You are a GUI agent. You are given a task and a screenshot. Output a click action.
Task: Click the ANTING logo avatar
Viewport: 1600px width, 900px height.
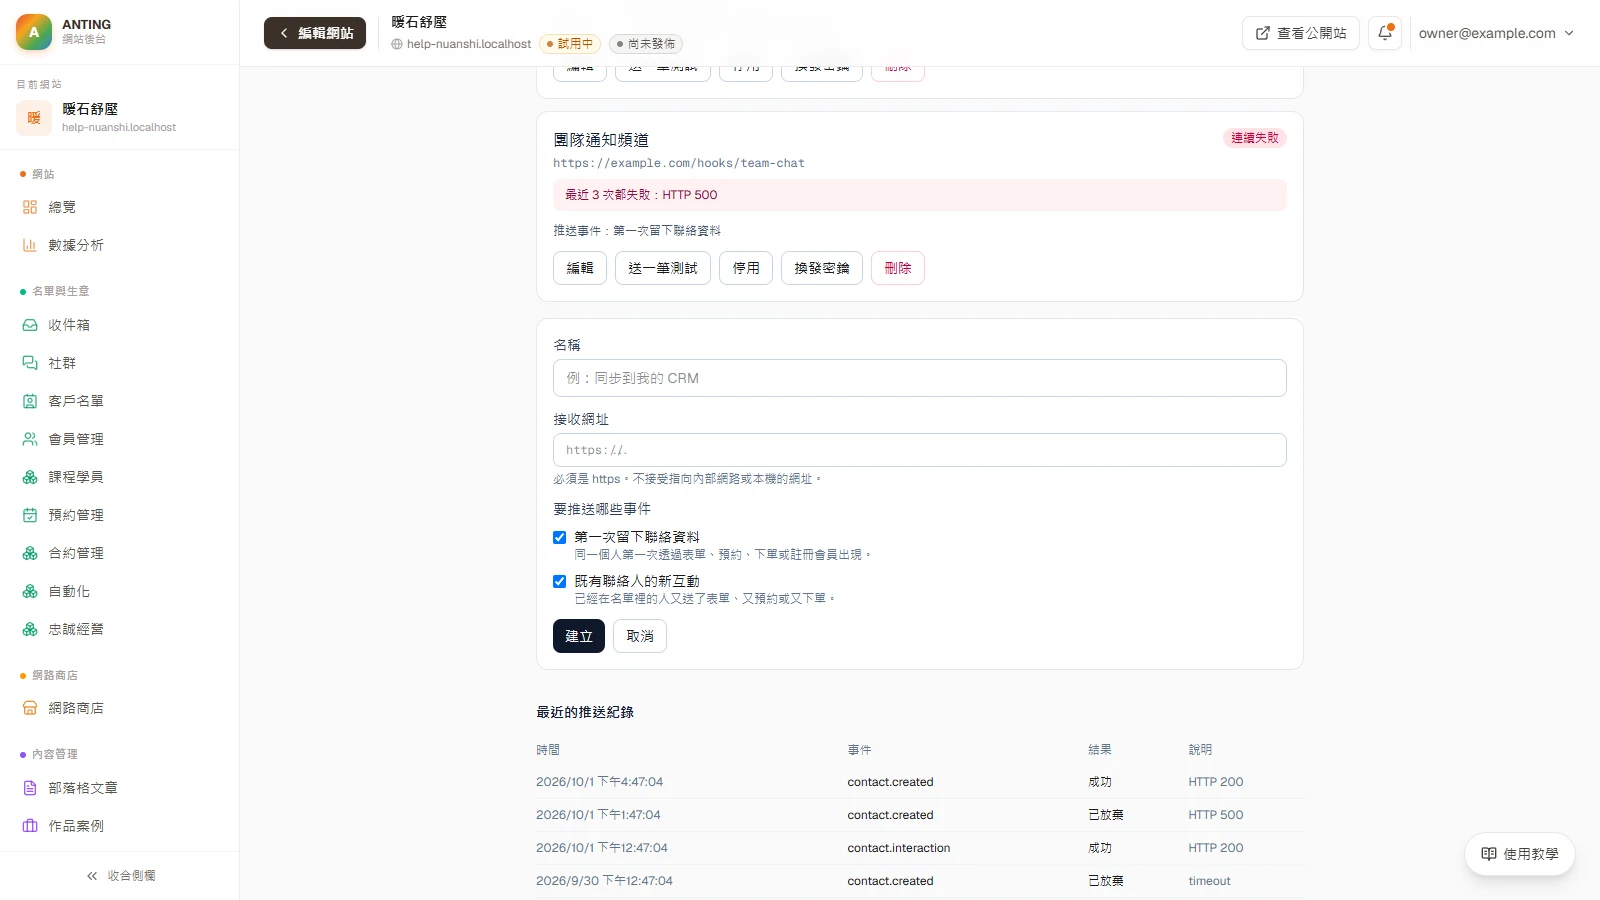[x=34, y=32]
